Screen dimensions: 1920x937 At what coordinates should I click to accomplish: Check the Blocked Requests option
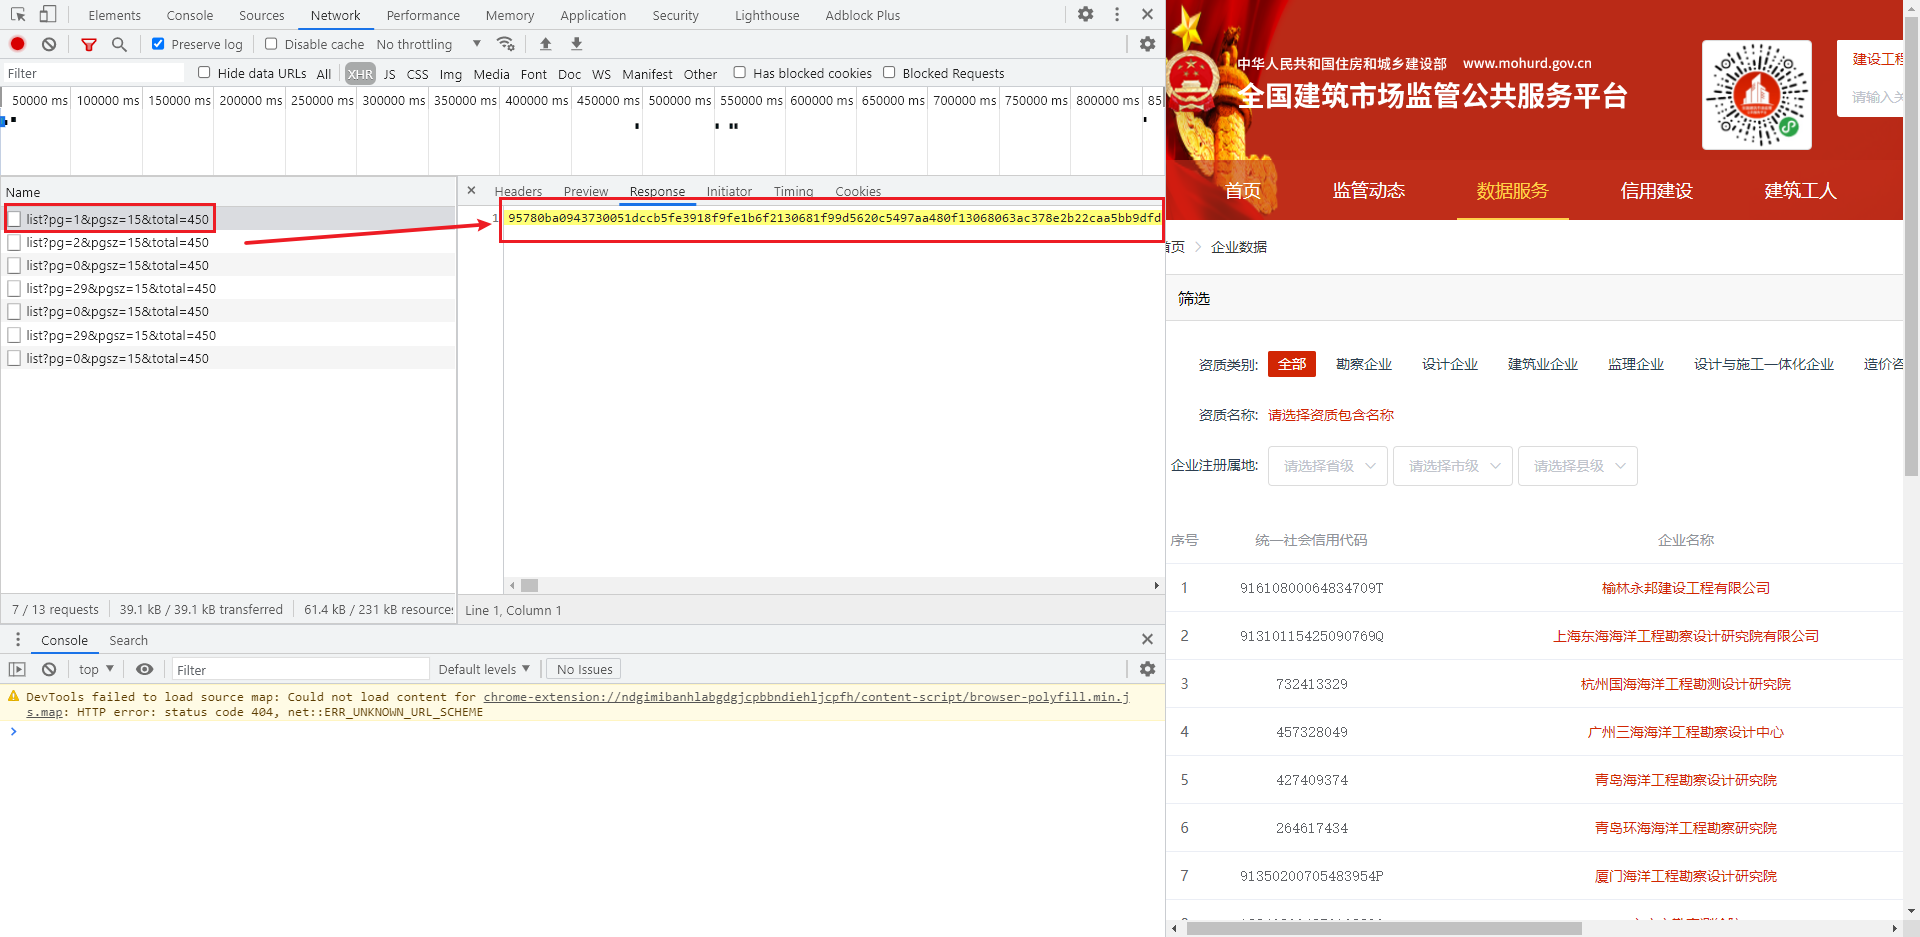[889, 72]
